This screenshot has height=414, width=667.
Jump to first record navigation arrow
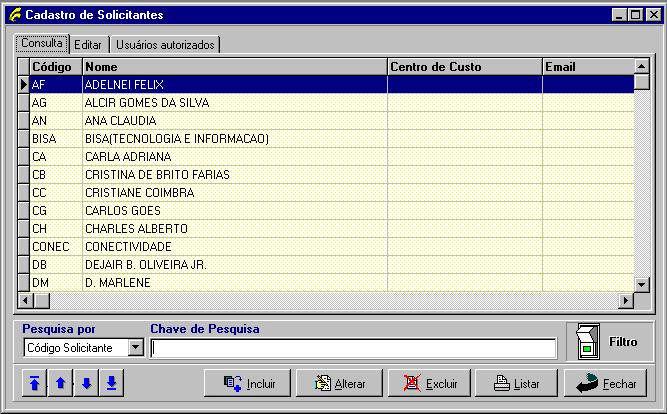[34, 383]
